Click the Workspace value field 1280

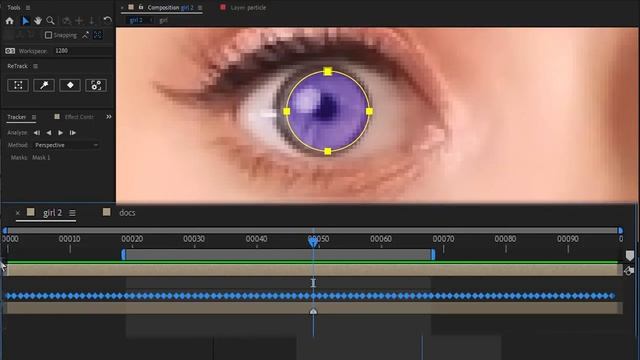coord(62,51)
